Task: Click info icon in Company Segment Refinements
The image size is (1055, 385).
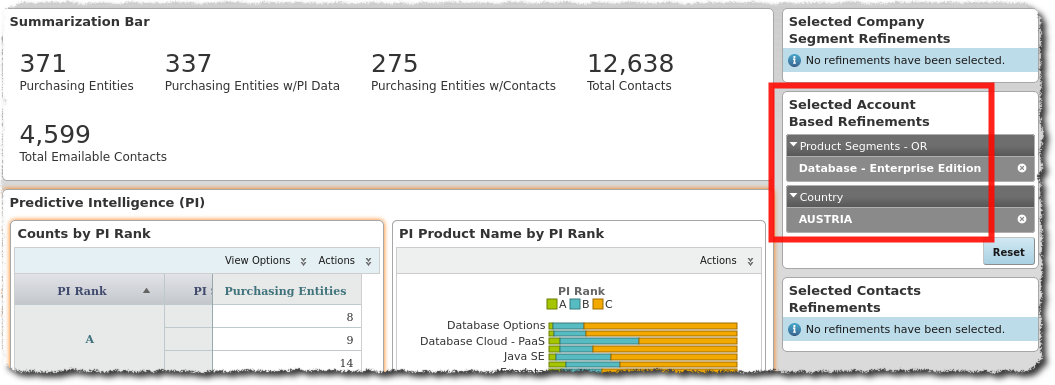Action: coord(795,61)
